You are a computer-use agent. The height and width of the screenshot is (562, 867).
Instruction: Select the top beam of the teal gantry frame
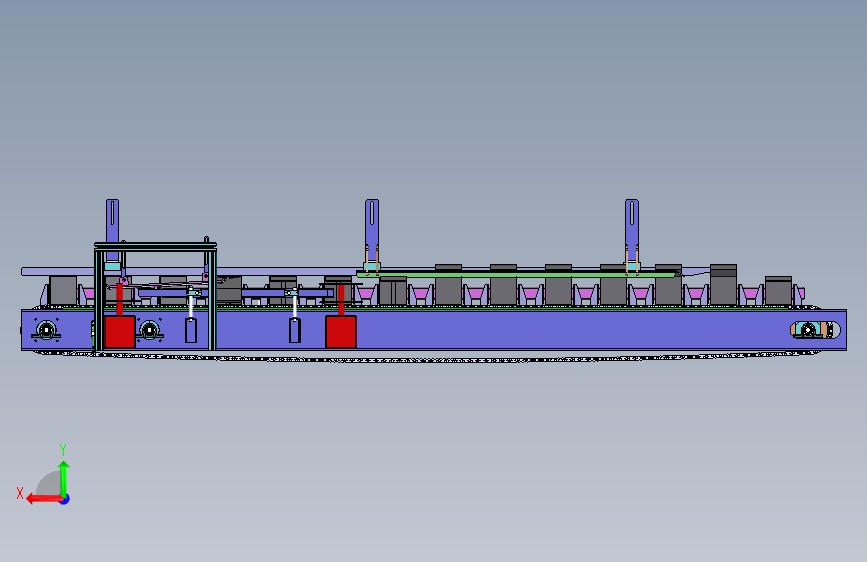(155, 245)
